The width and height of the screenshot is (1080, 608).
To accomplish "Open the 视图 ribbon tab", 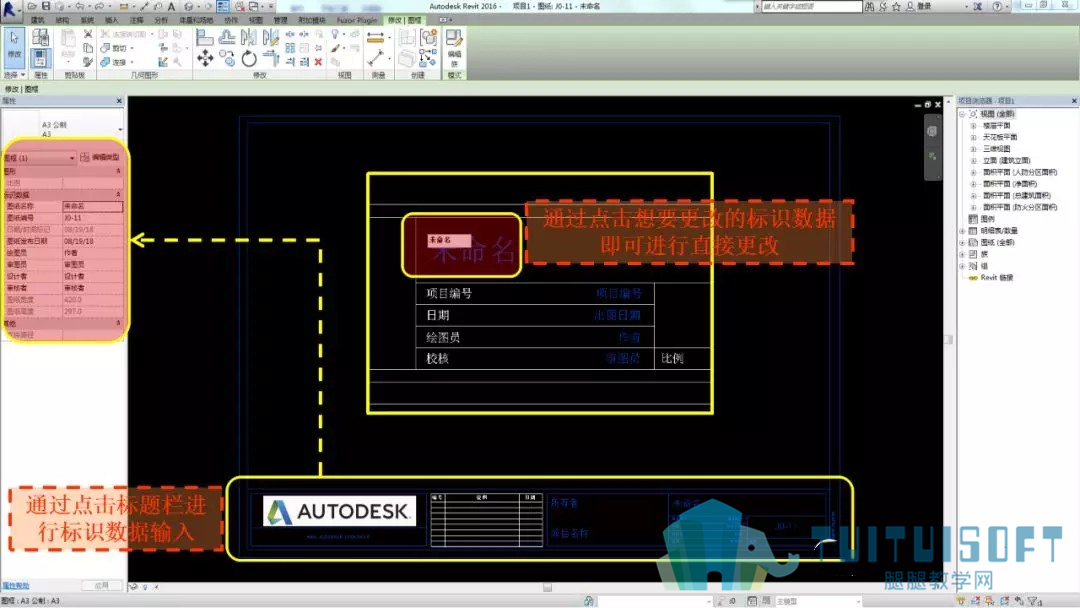I will click(x=256, y=20).
